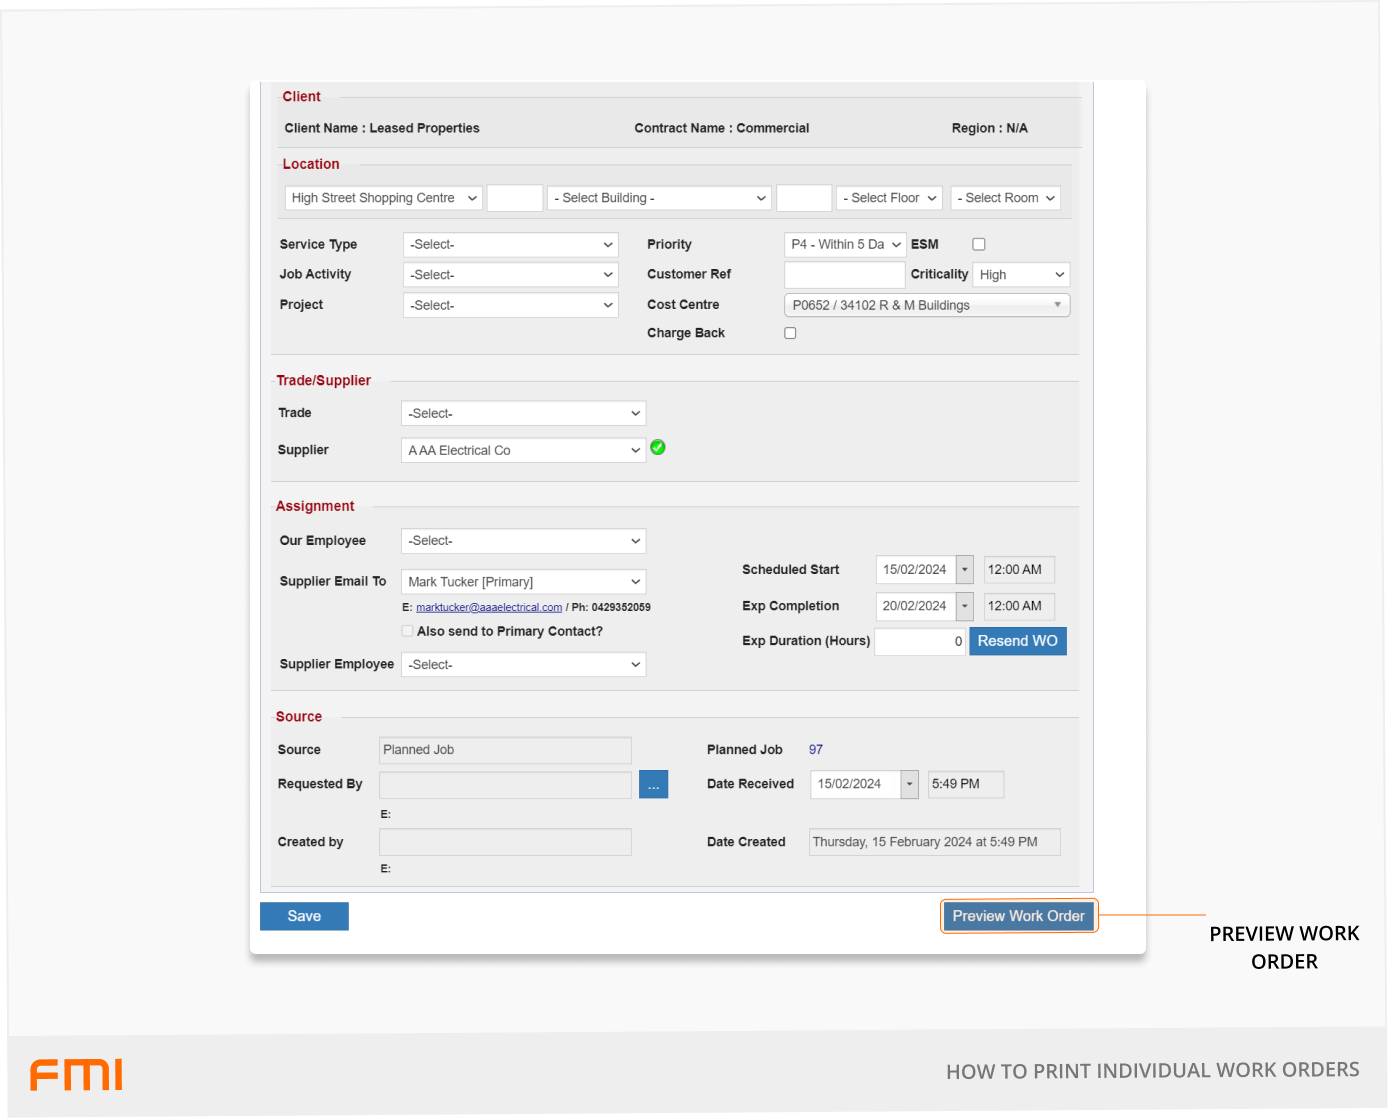Select the Supplier dropdown showing A AA Electrical Co
The width and height of the screenshot is (1388, 1118).
coord(523,451)
